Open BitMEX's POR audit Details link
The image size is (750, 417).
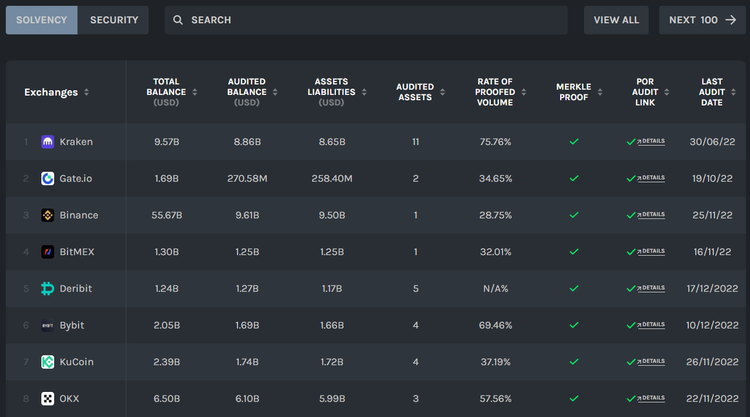click(x=651, y=252)
